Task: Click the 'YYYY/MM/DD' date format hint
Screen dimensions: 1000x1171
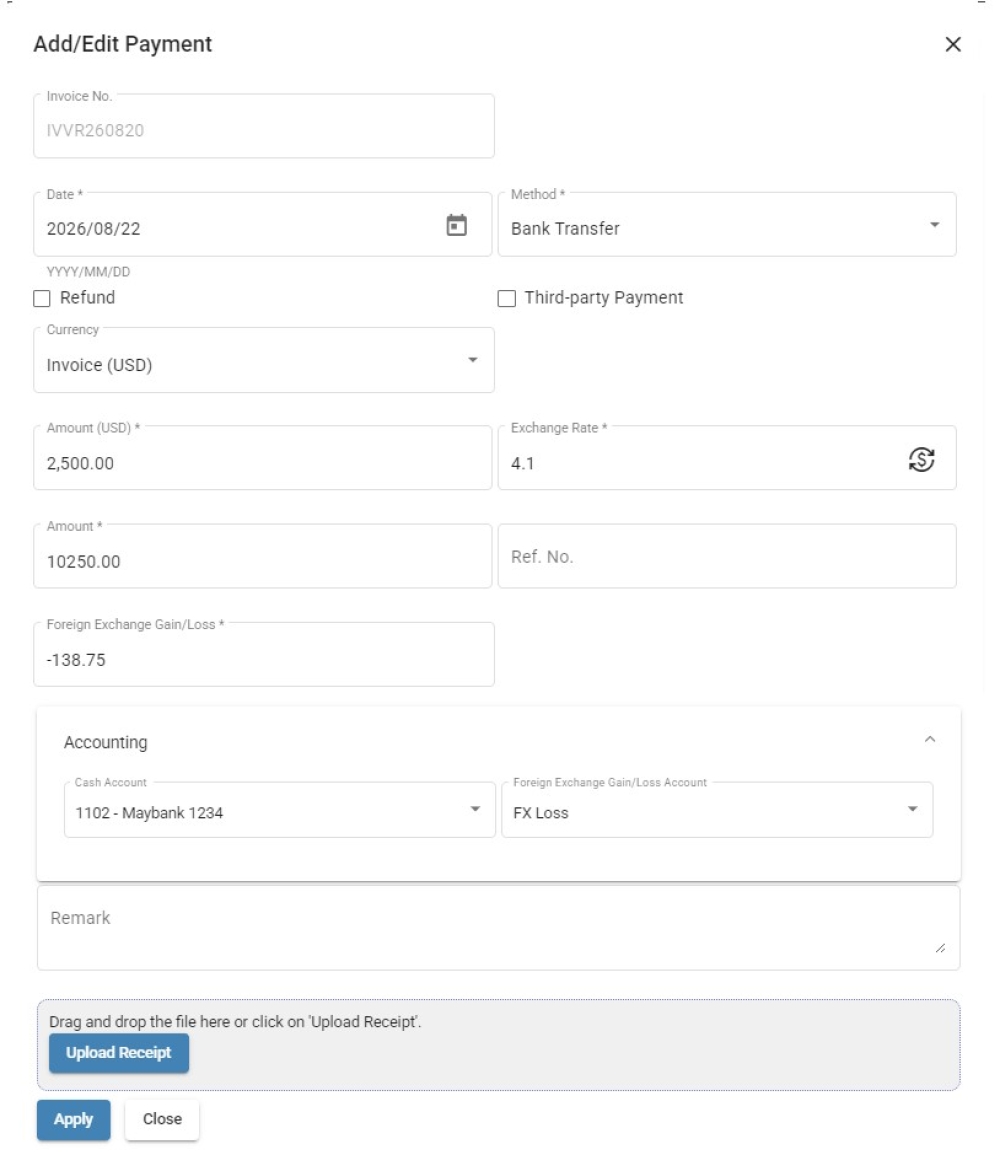Action: pos(88,272)
